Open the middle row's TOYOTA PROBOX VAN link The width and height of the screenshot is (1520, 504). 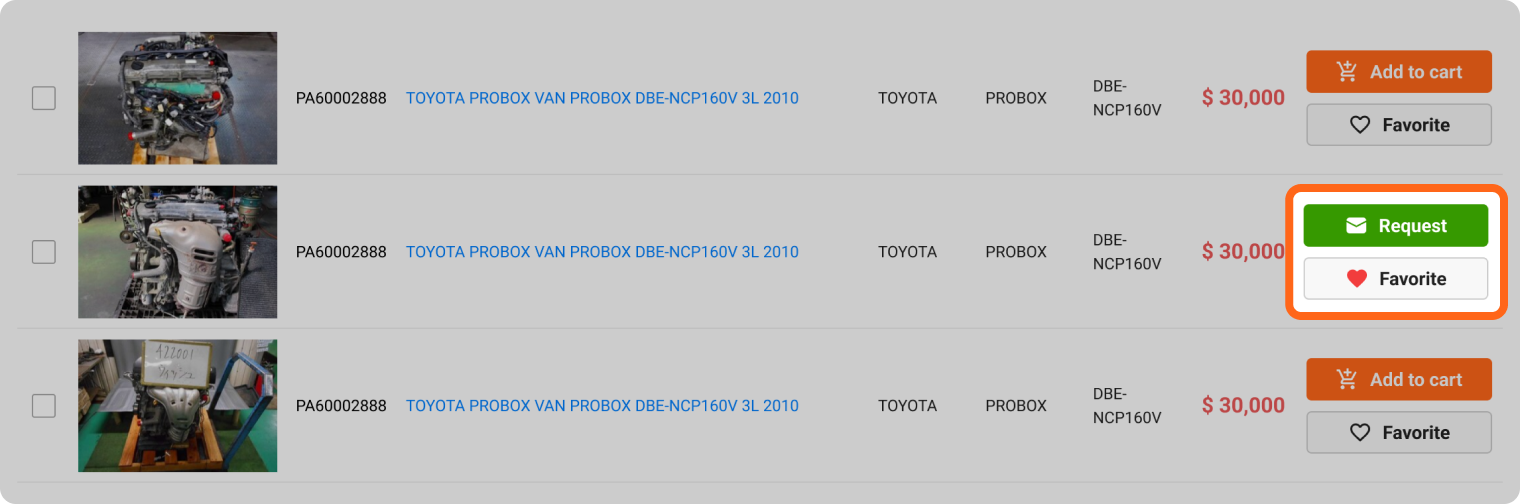pyautogui.click(x=602, y=252)
